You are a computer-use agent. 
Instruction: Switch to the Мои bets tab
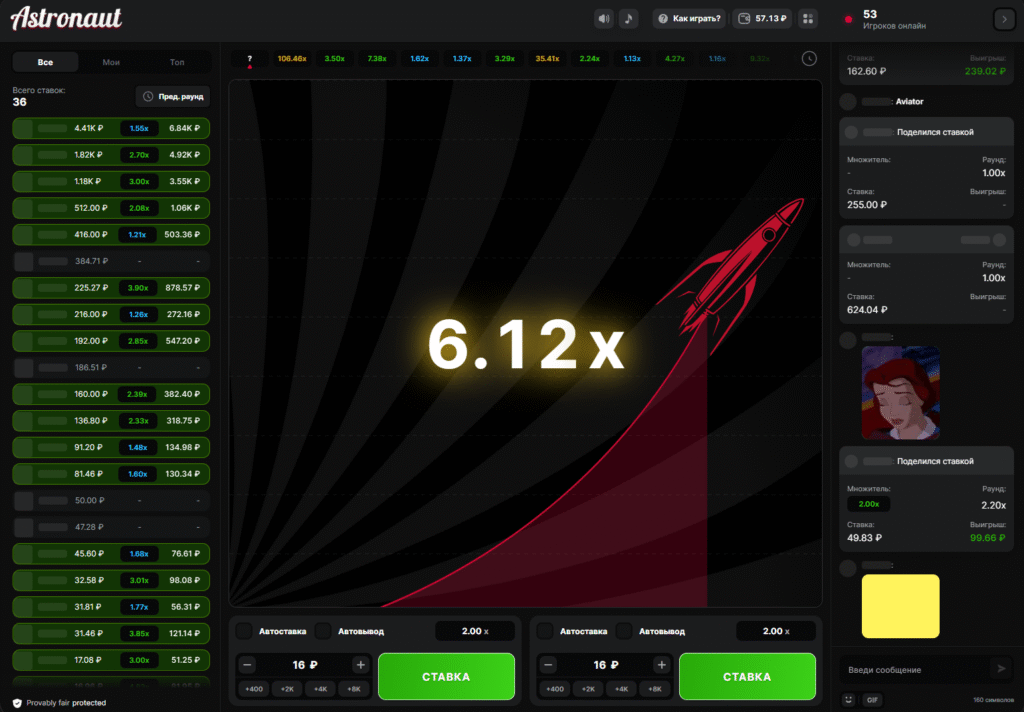[111, 62]
